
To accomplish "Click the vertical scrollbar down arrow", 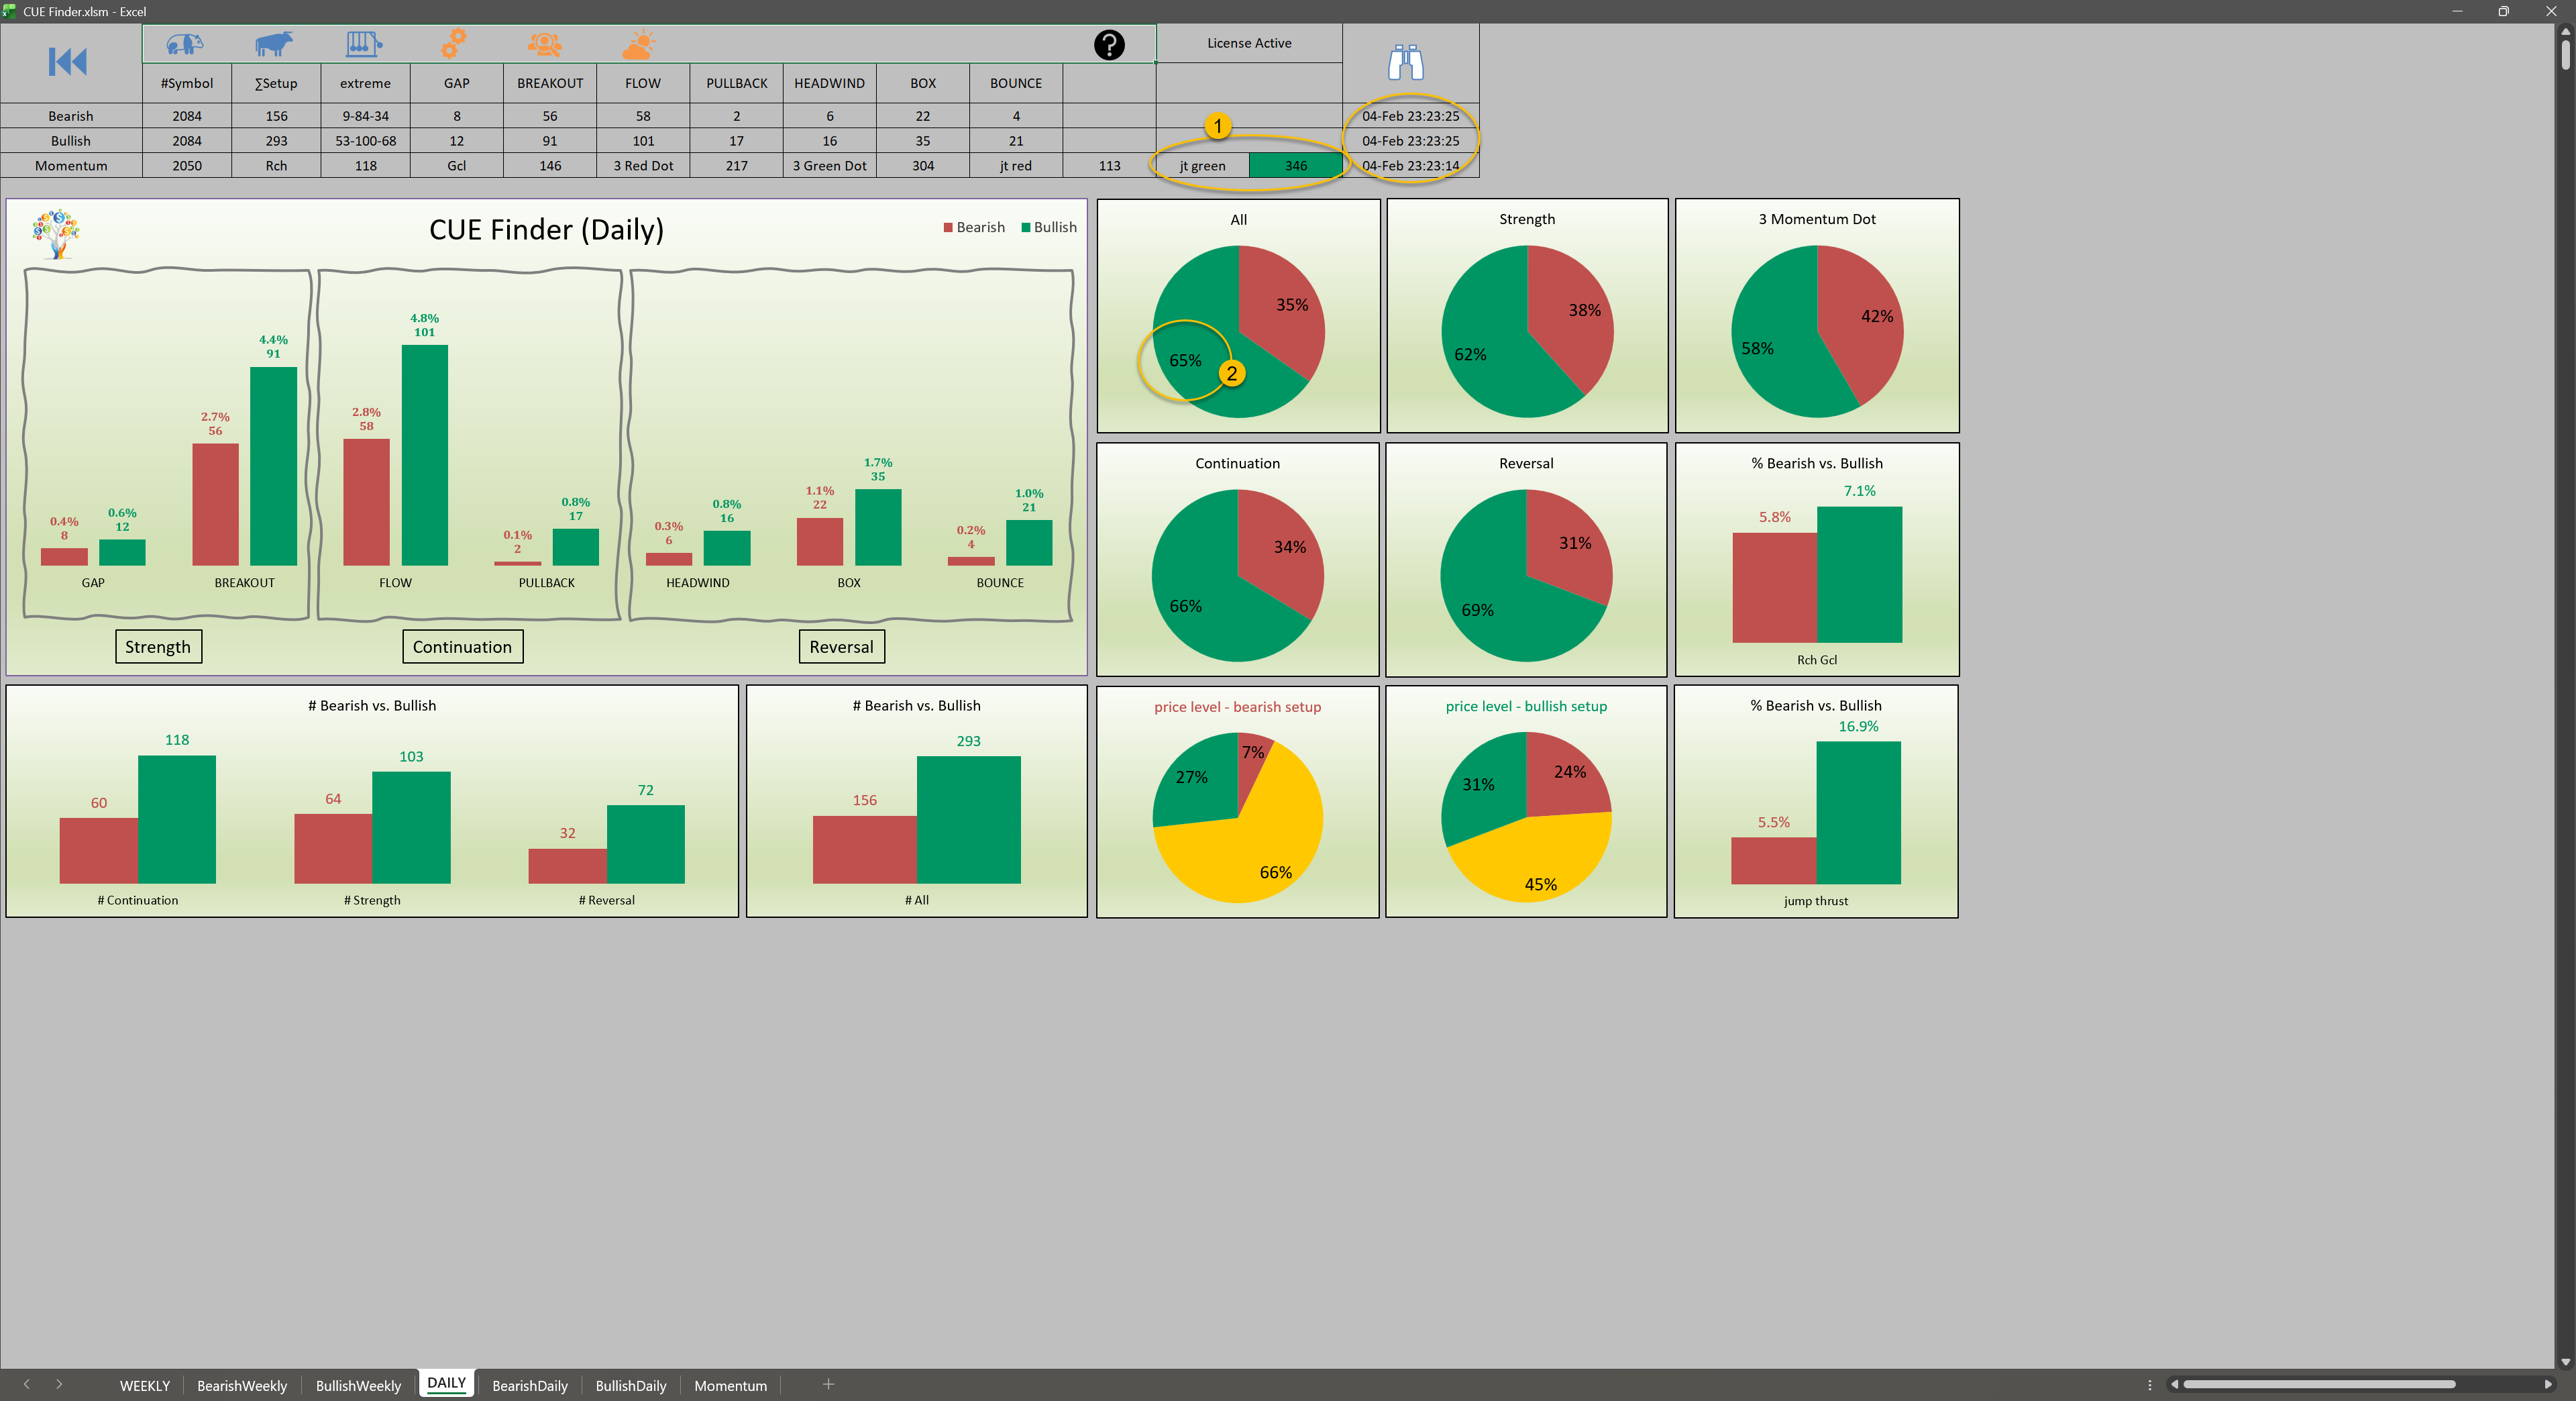I will (2565, 1362).
